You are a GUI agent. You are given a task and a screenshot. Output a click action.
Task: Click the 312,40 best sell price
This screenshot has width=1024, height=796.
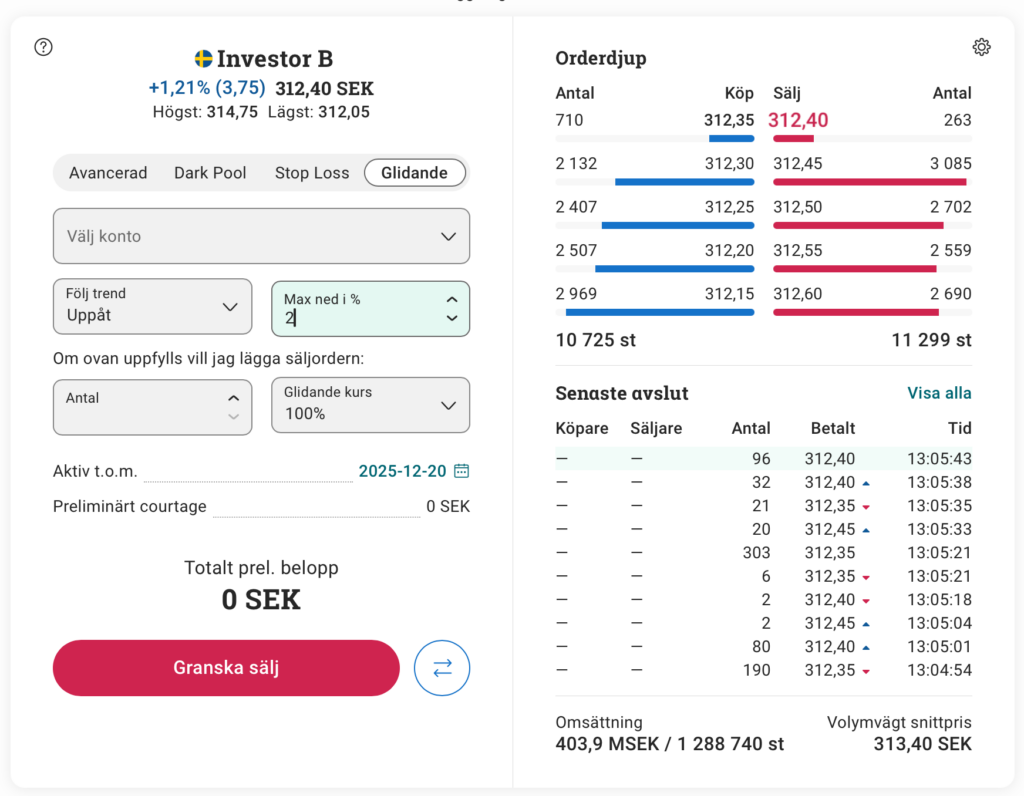click(x=798, y=121)
